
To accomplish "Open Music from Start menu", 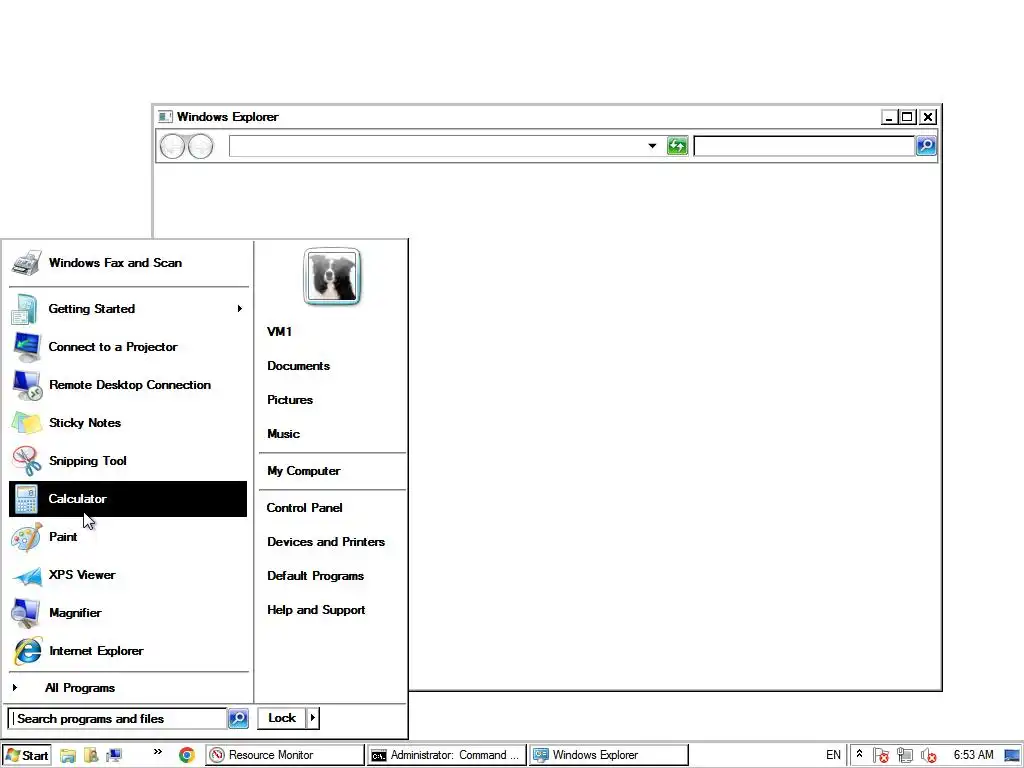I will 283,434.
